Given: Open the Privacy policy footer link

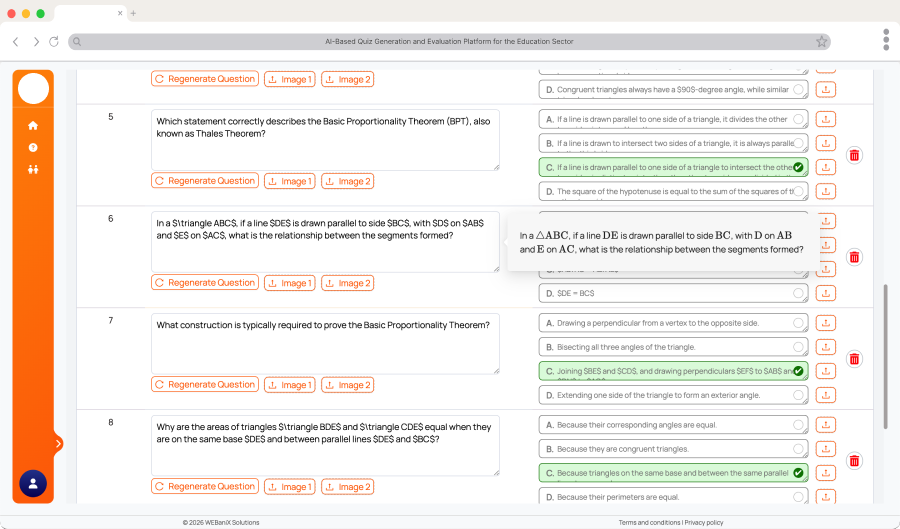Looking at the screenshot, I should 704,522.
